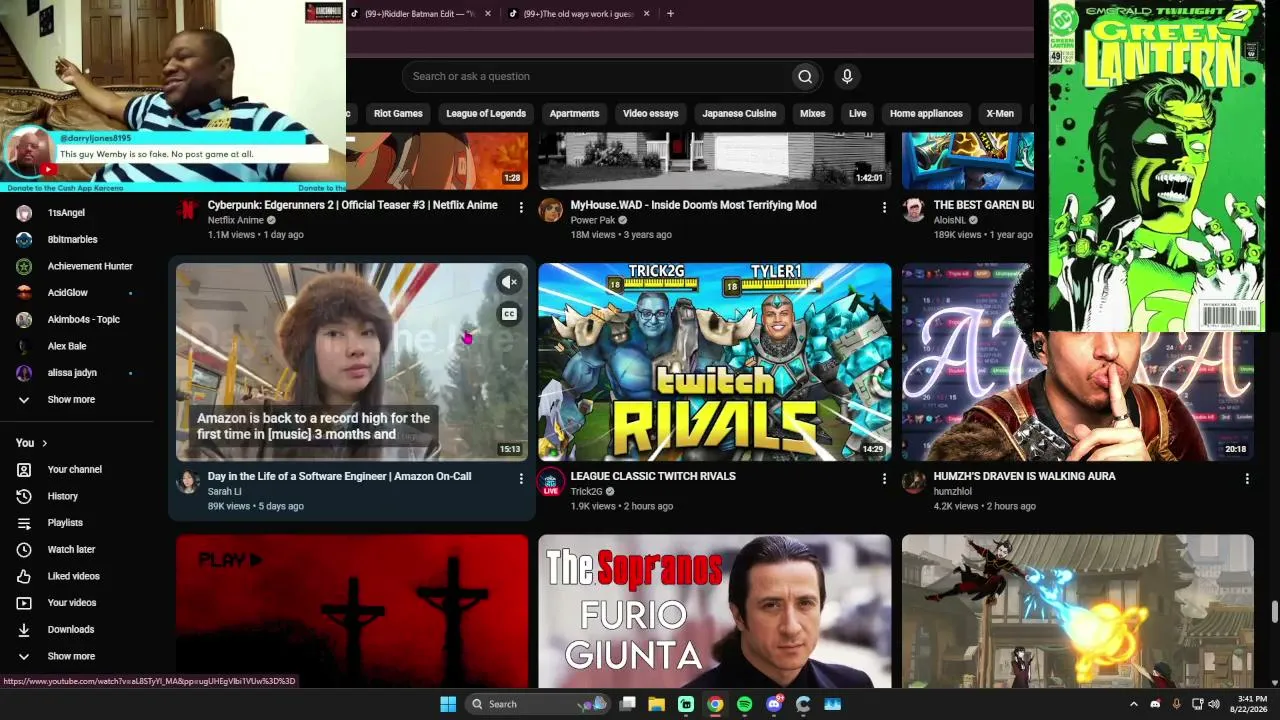Open volume settings in the system tray
This screenshot has width=1280, height=720.
[1214, 704]
